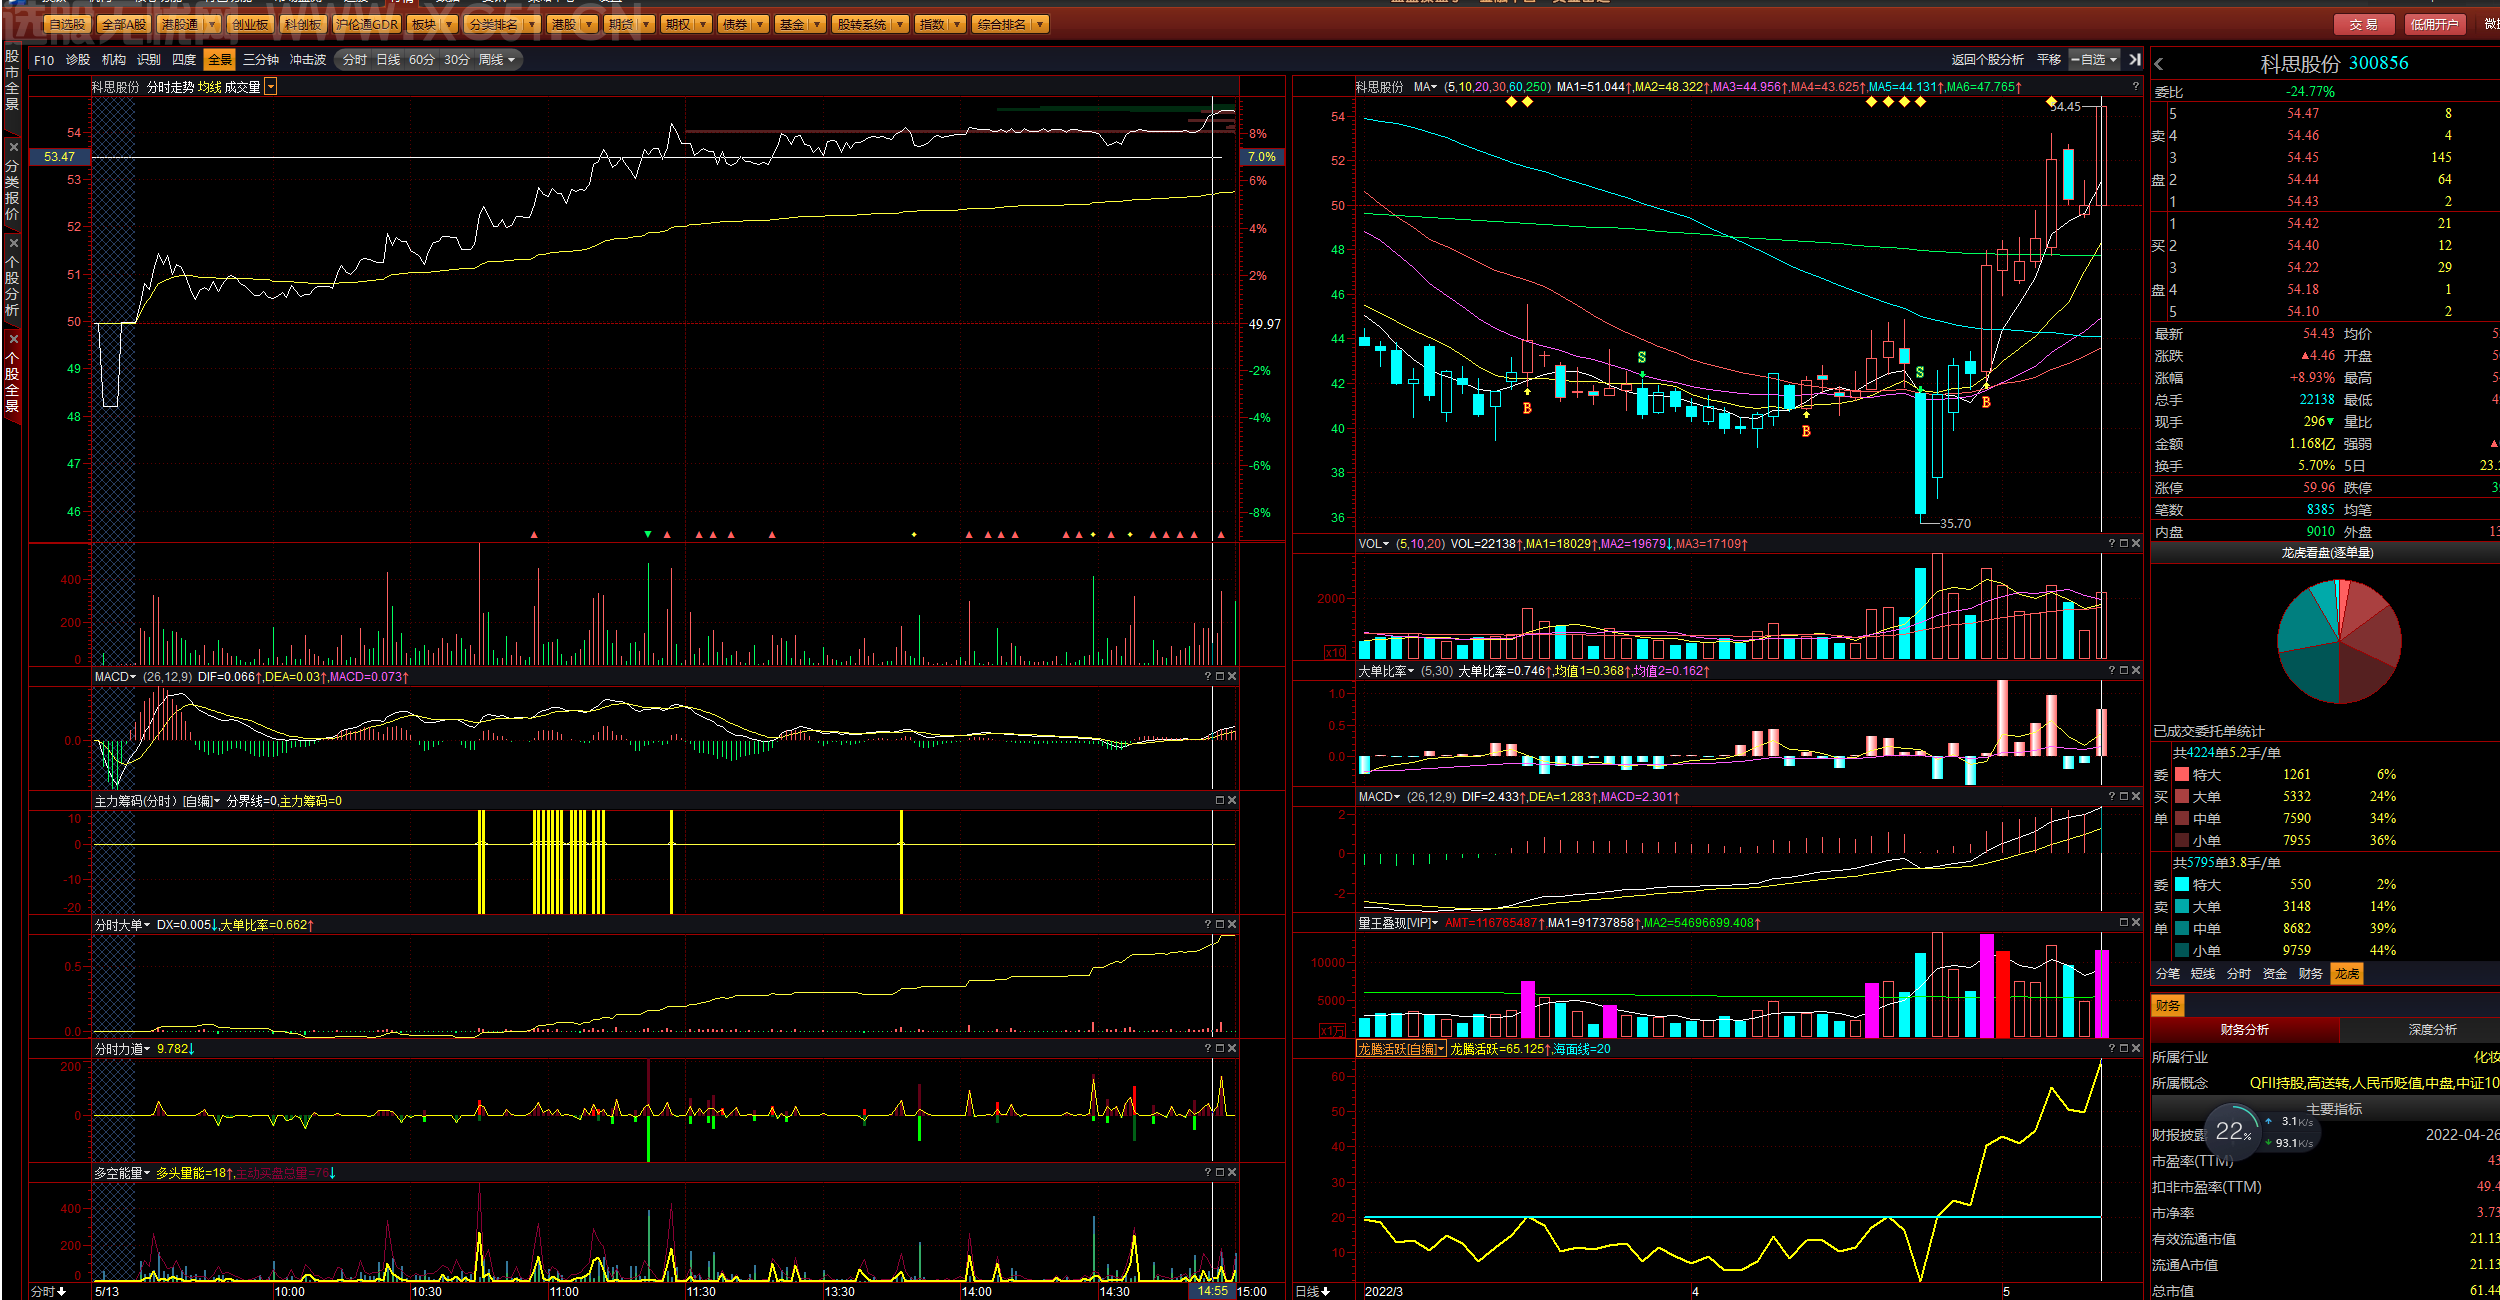
Task: Open help for the daily MA chart
Action: pyautogui.click(x=2136, y=87)
